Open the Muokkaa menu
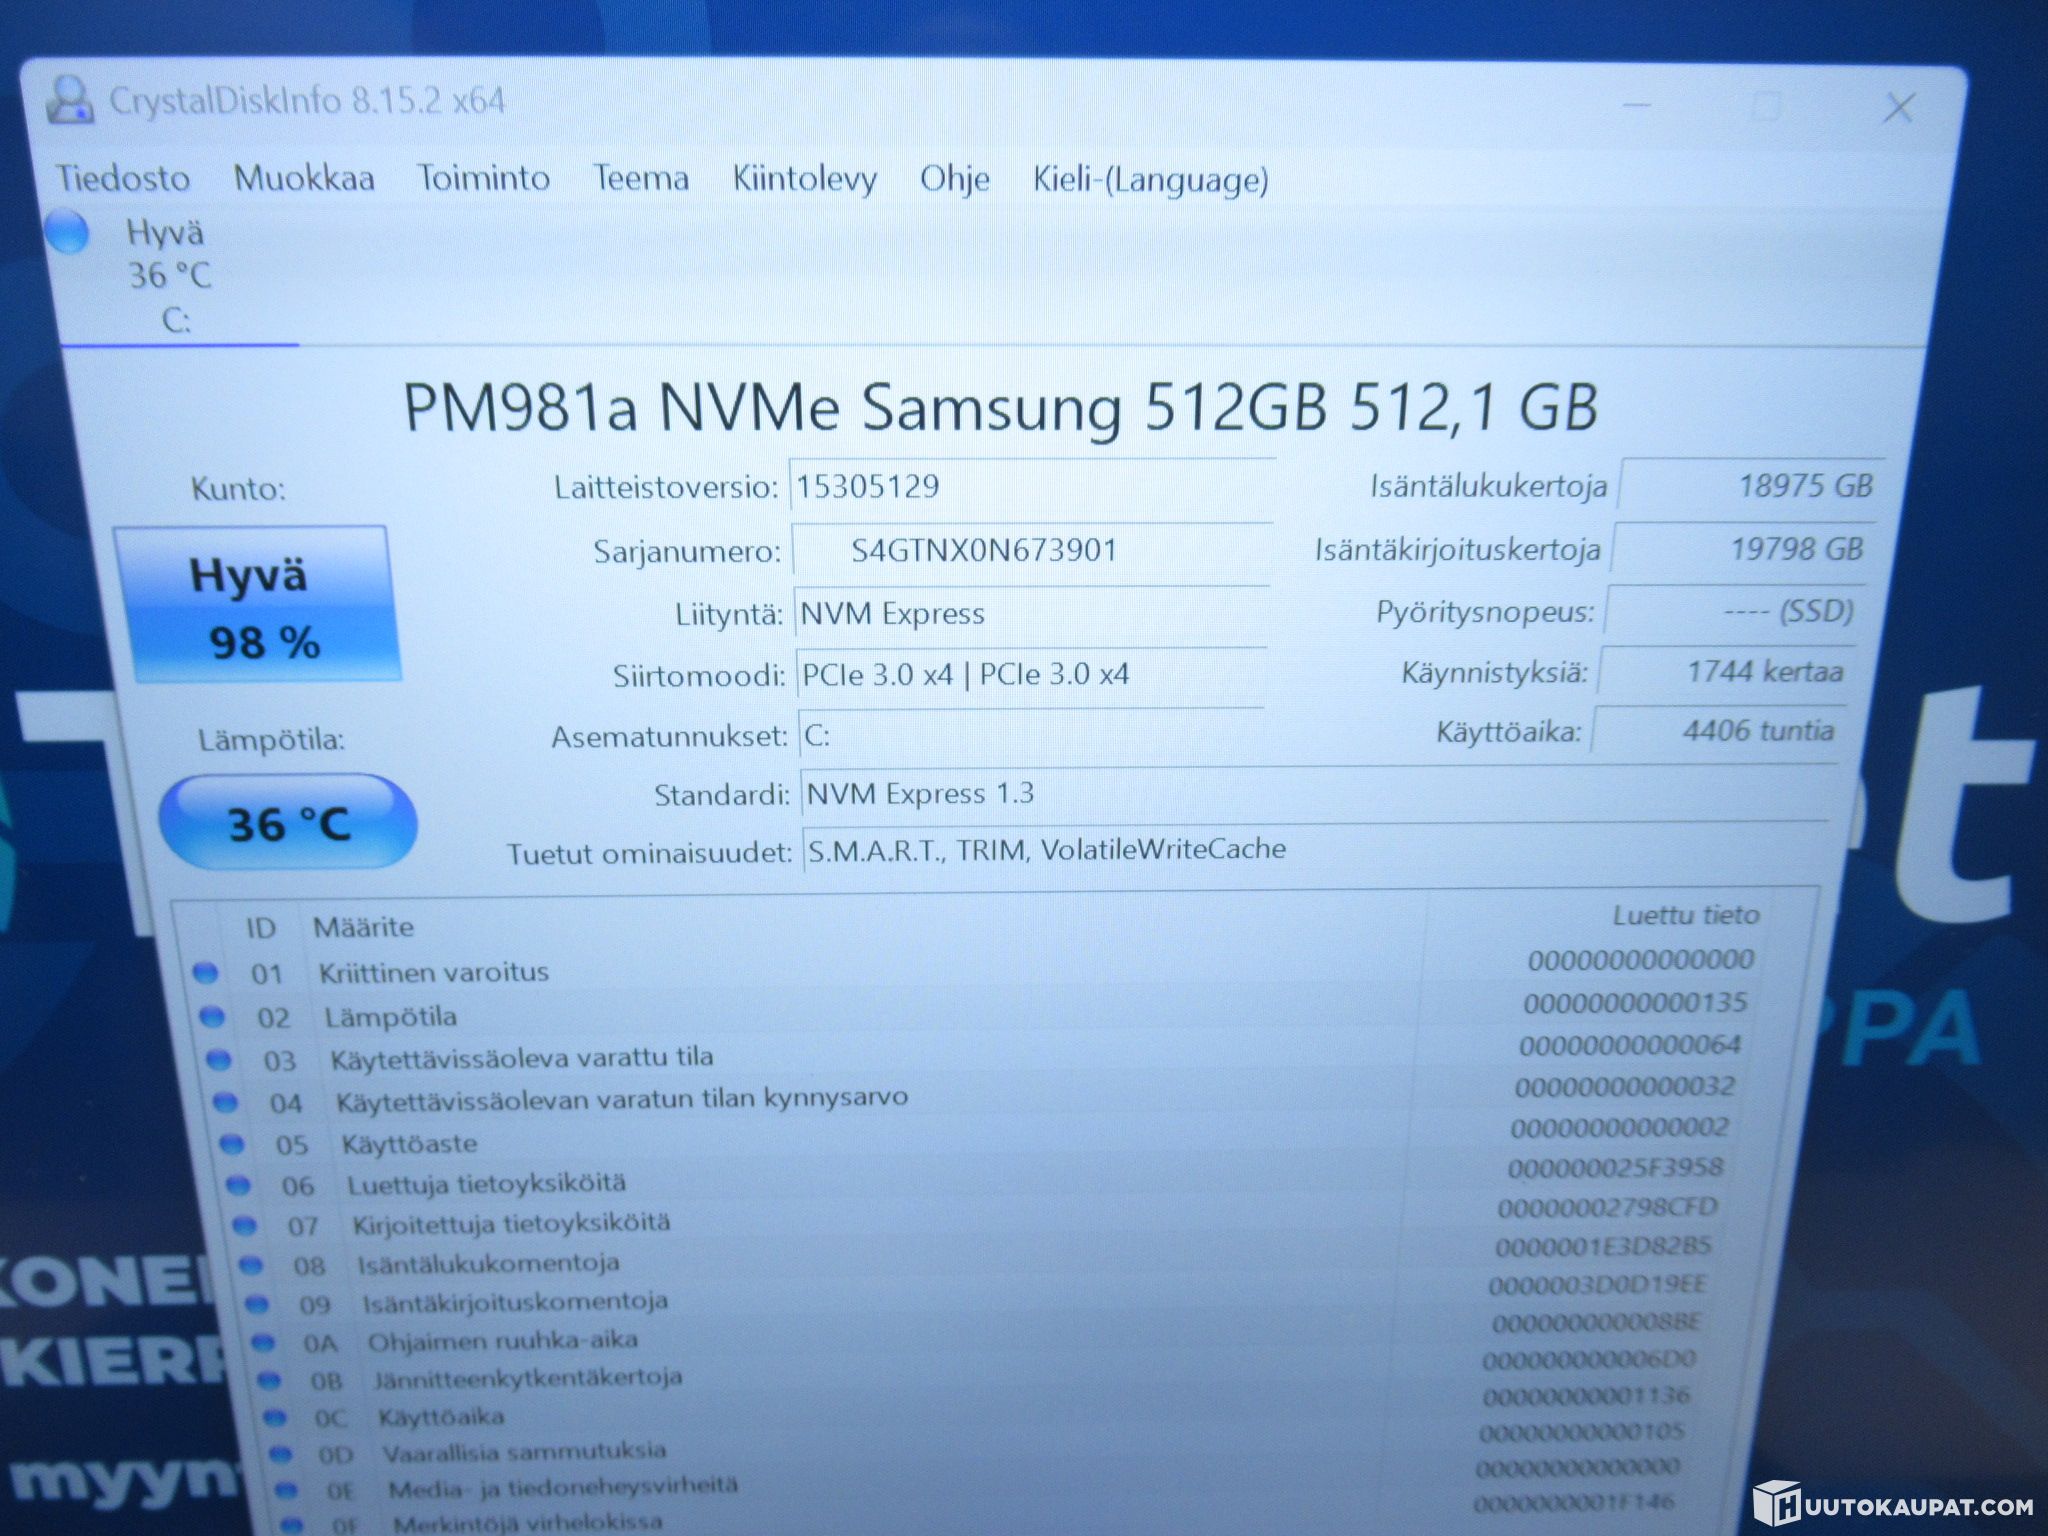 pos(304,178)
